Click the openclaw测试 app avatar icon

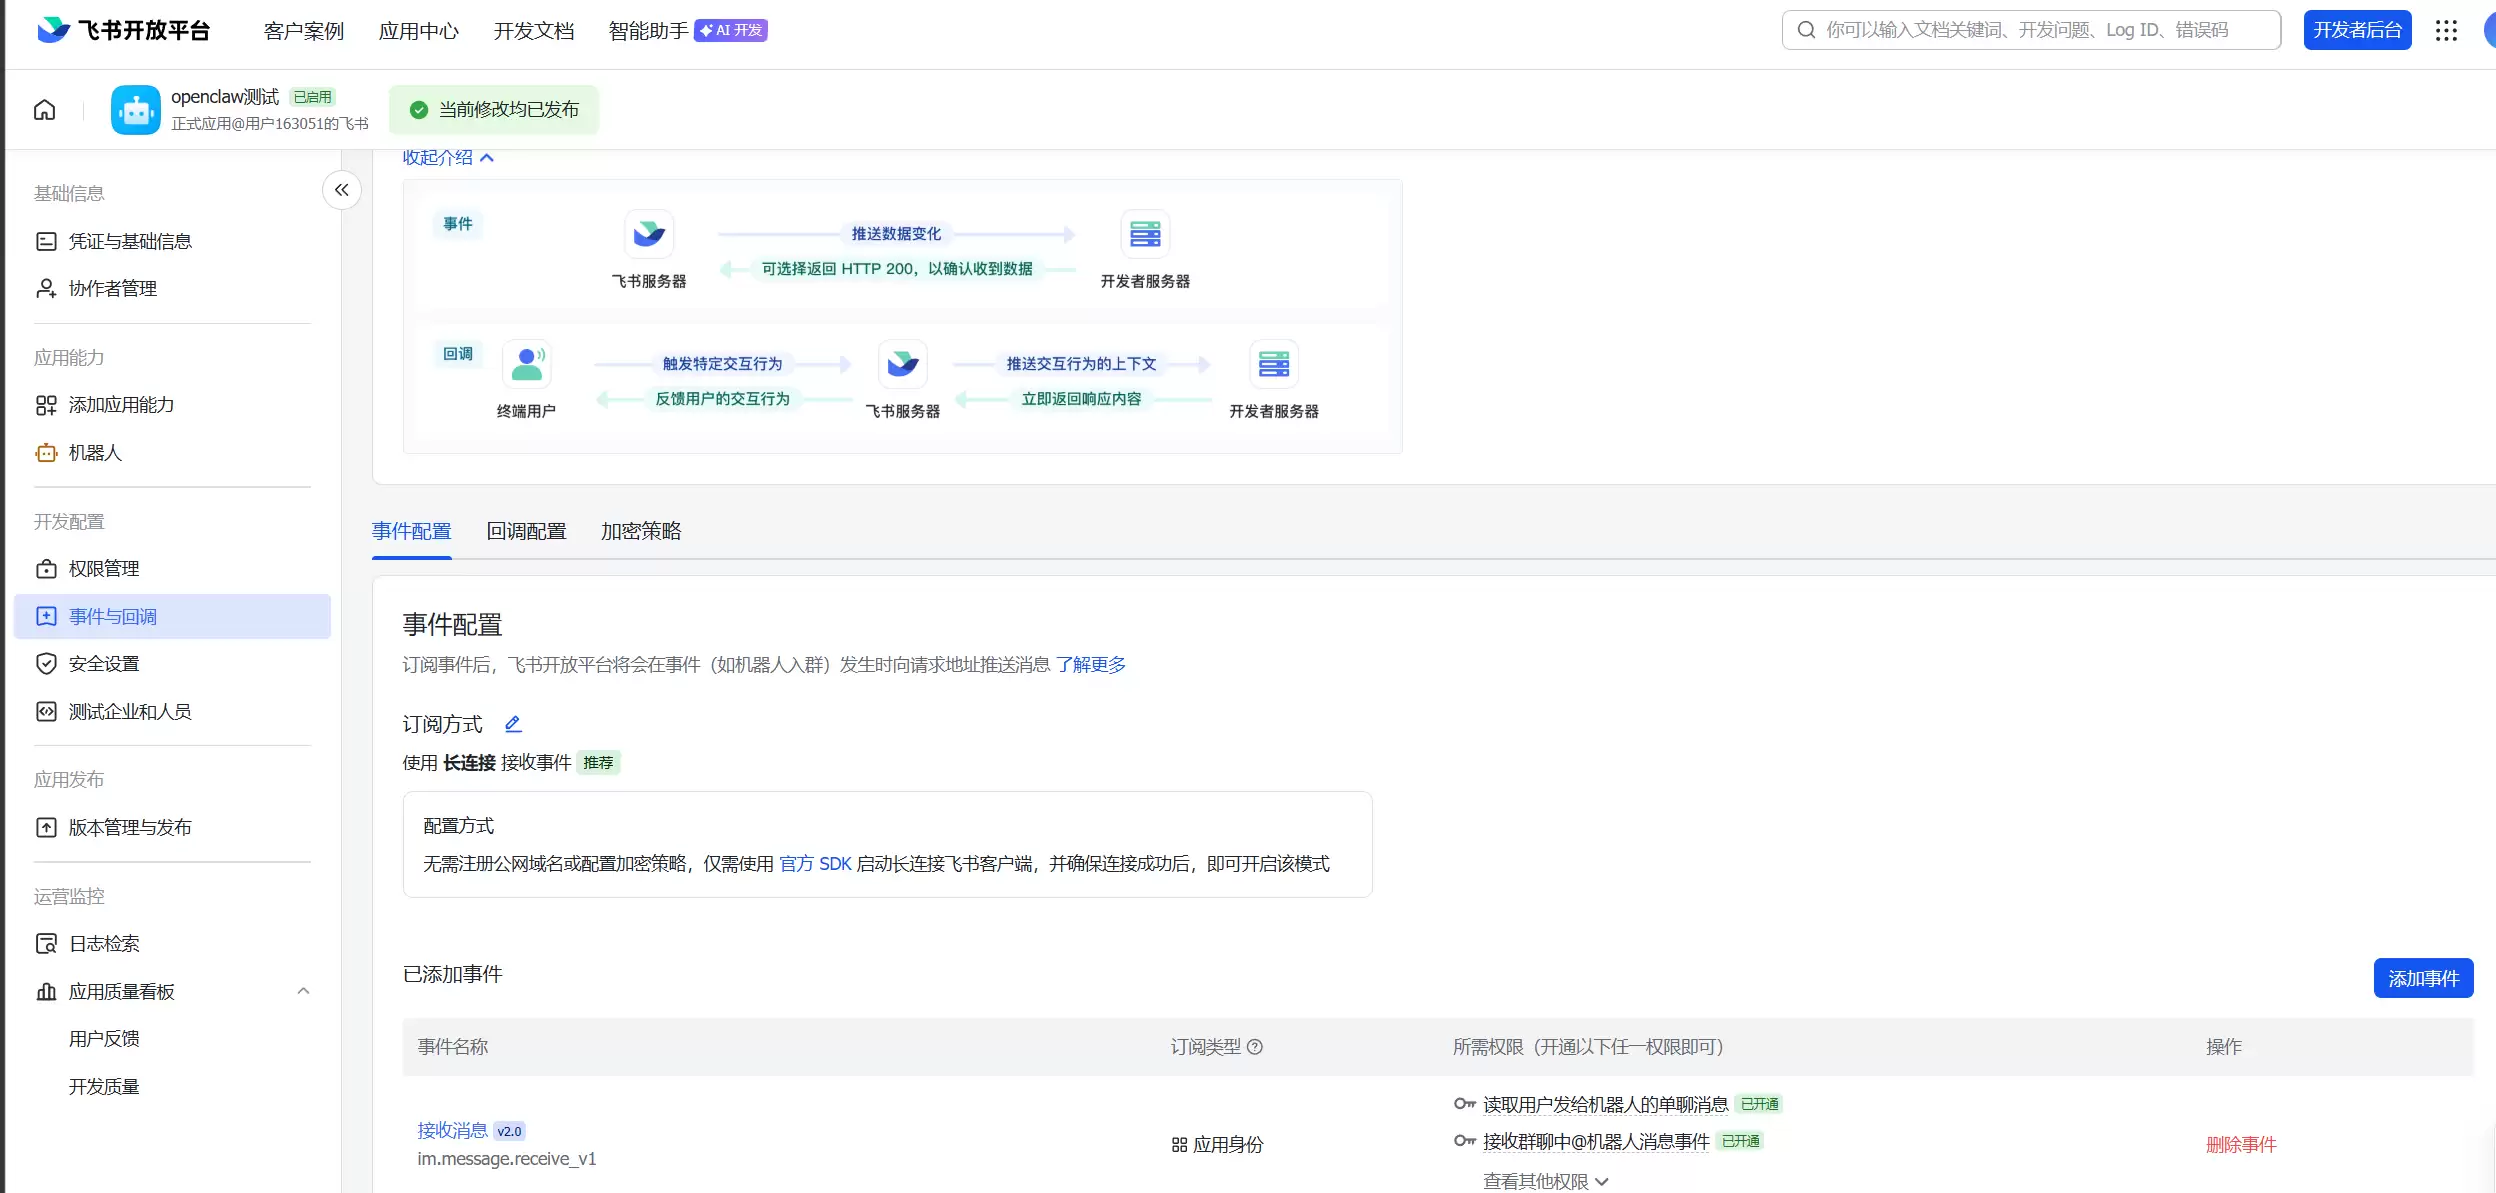coord(135,110)
